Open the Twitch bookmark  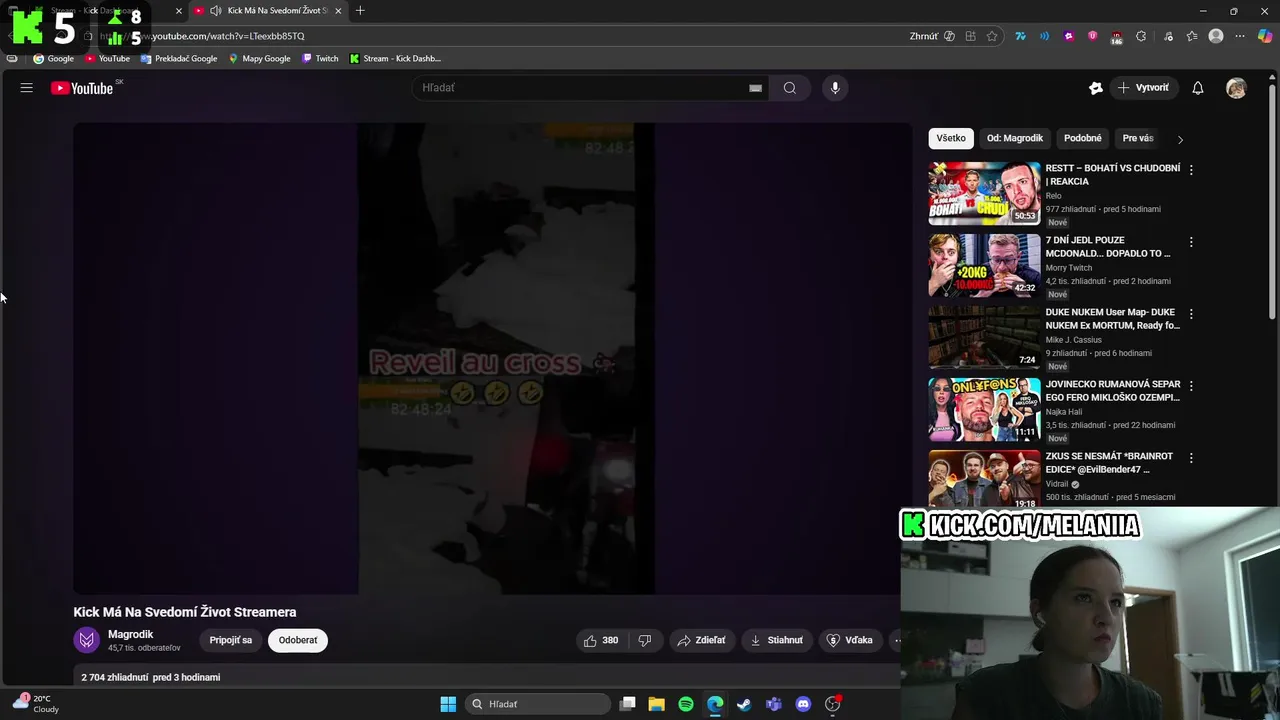[320, 58]
